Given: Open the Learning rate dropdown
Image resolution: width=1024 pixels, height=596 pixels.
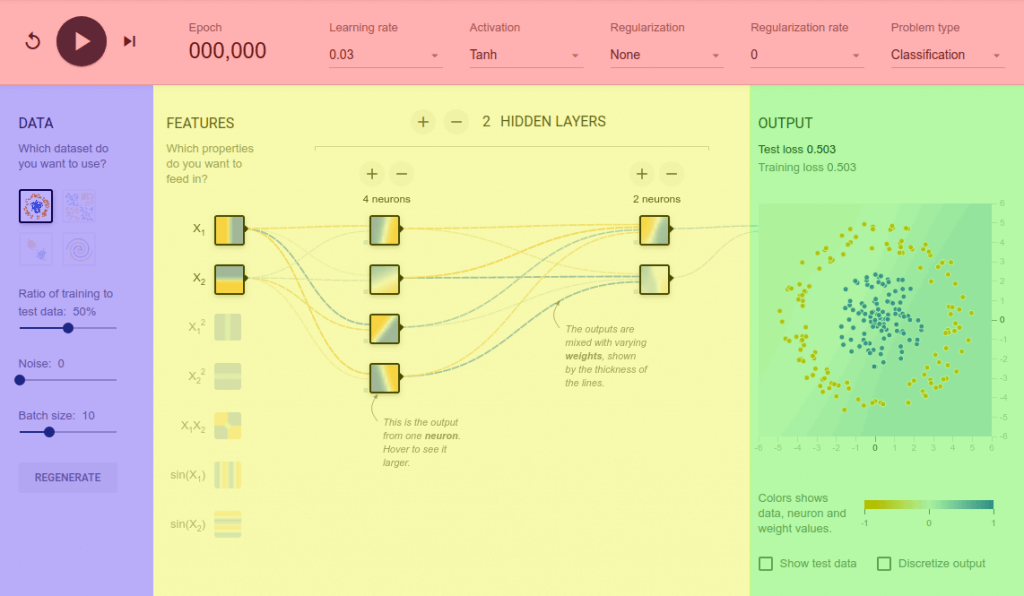Looking at the screenshot, I should 385,55.
